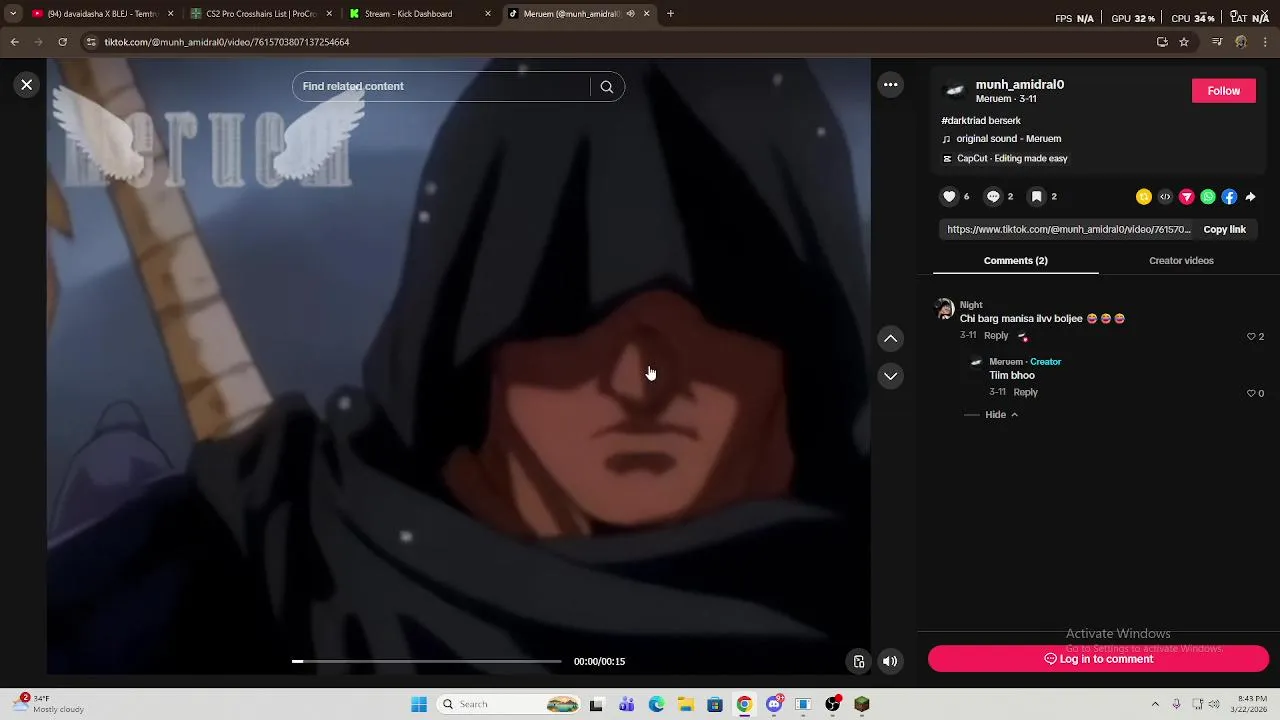Image resolution: width=1280 pixels, height=720 pixels.
Task: Open CapCut Editing made easy link
Action: pyautogui.click(x=1012, y=159)
